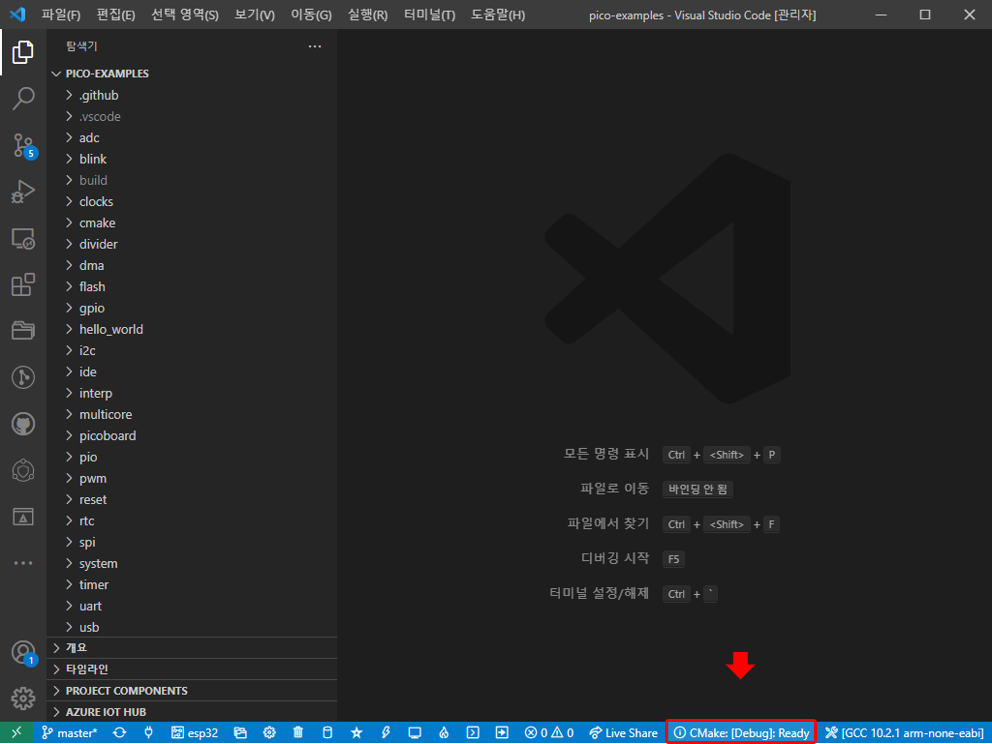This screenshot has height=744, width=992.
Task: Click the flame build-flash-monitor icon
Action: pos(443,733)
